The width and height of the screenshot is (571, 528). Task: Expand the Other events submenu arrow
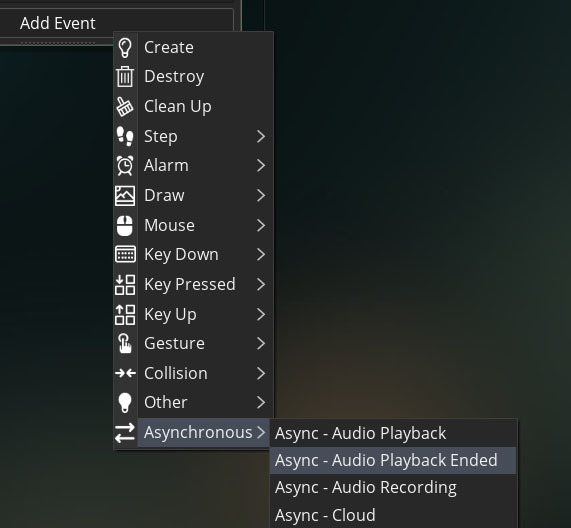click(261, 402)
